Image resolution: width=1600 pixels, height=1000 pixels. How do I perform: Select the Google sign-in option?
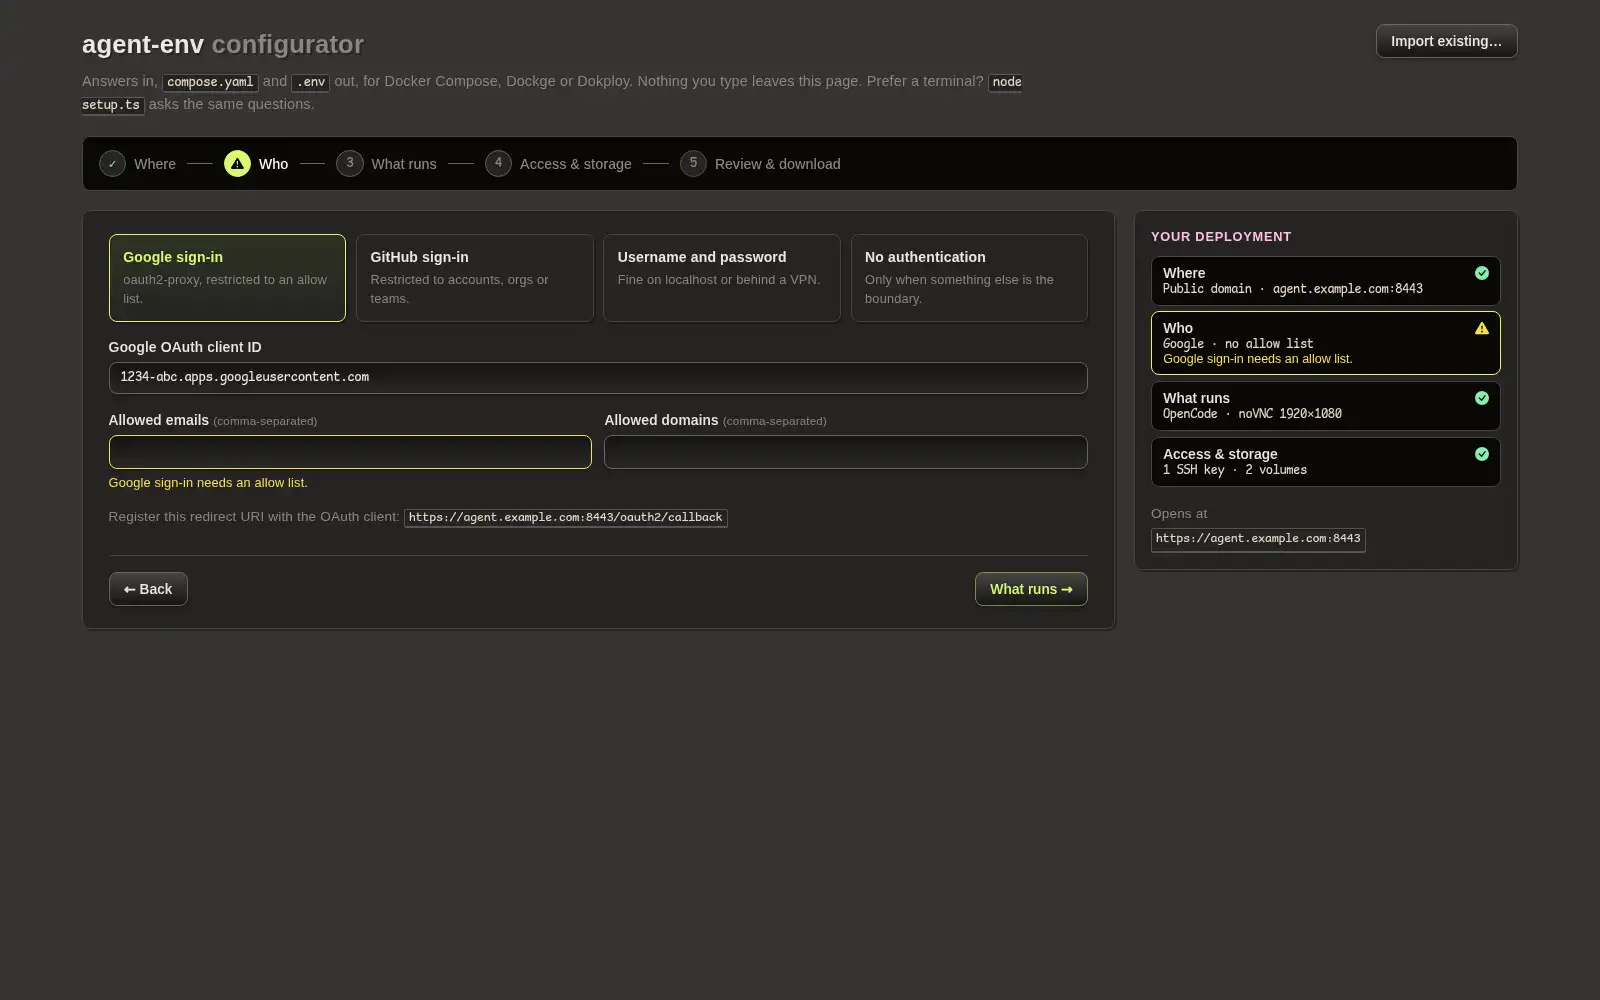pyautogui.click(x=227, y=278)
